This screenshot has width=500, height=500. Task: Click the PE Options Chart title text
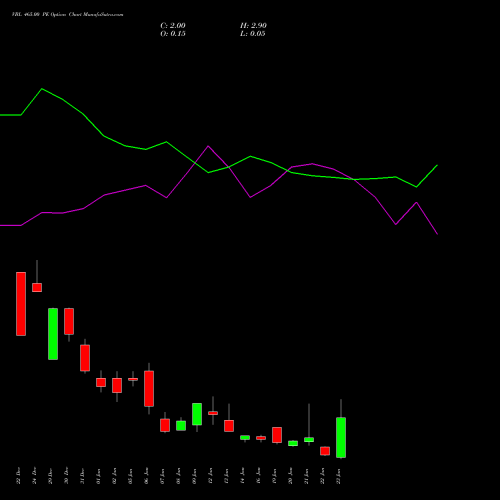pyautogui.click(x=68, y=15)
